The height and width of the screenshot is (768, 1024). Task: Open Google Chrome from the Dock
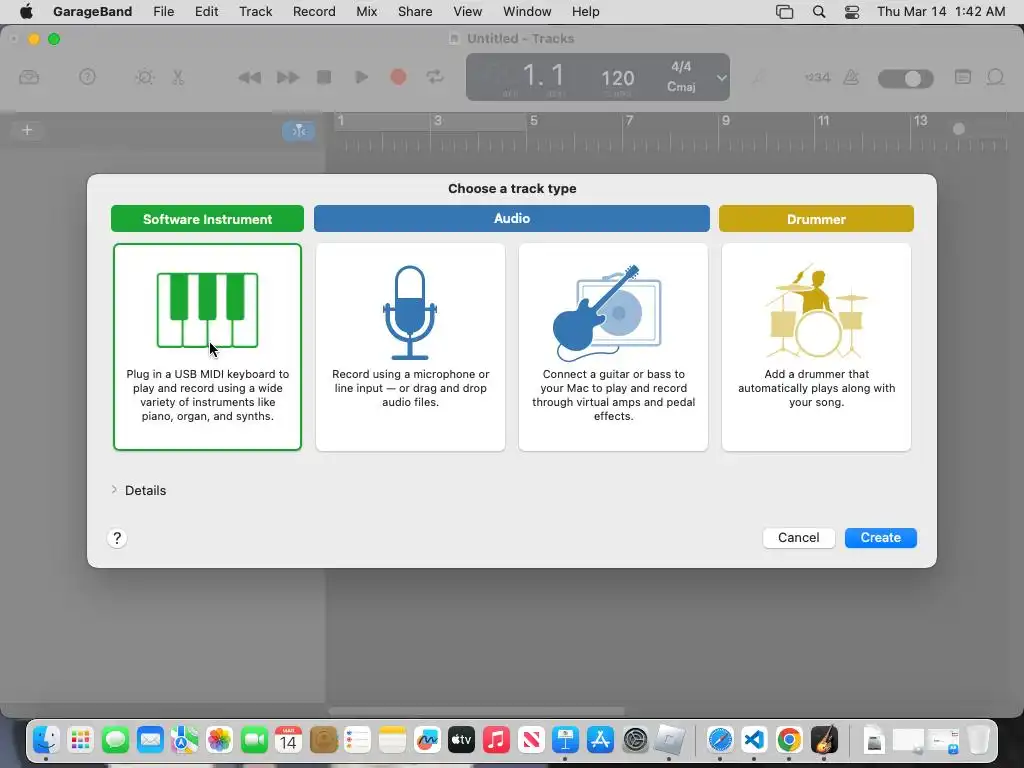click(789, 740)
